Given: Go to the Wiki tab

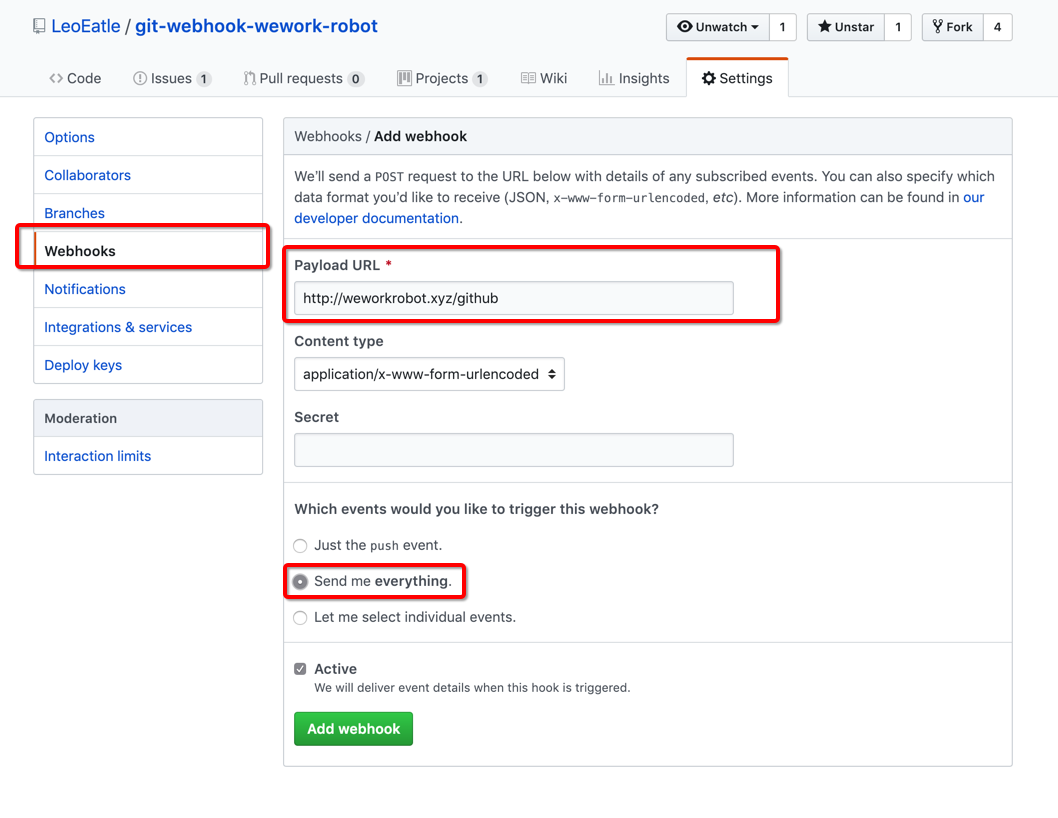Looking at the screenshot, I should point(544,78).
